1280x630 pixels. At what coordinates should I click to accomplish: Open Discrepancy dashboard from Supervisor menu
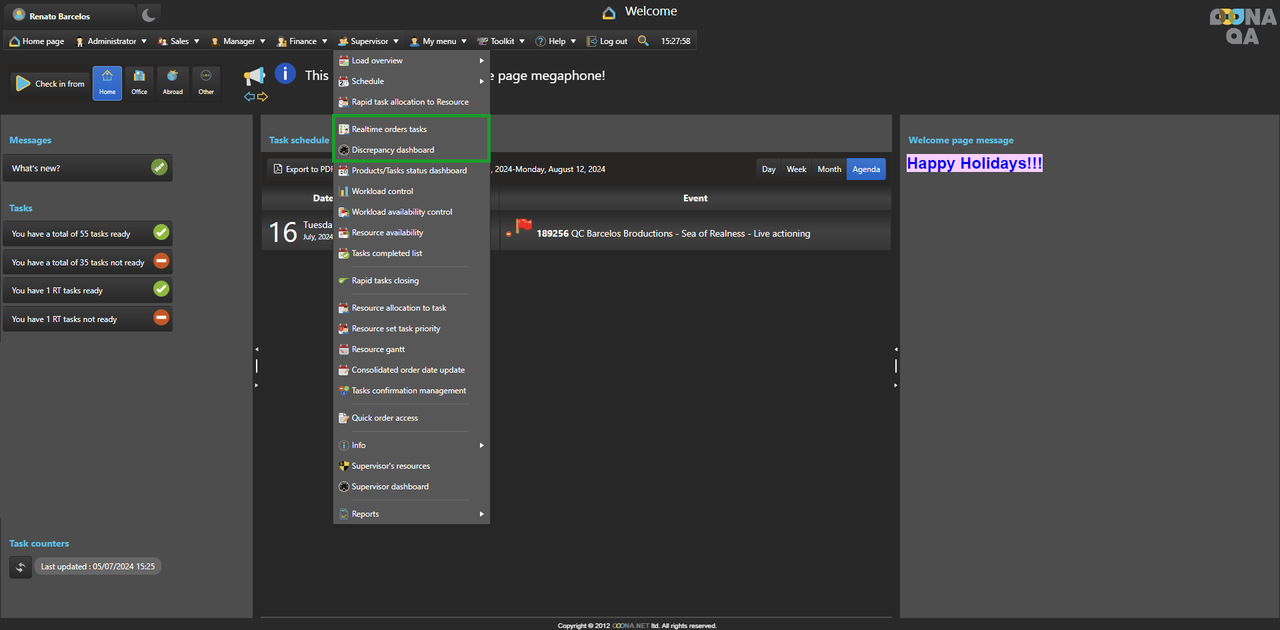pos(393,150)
